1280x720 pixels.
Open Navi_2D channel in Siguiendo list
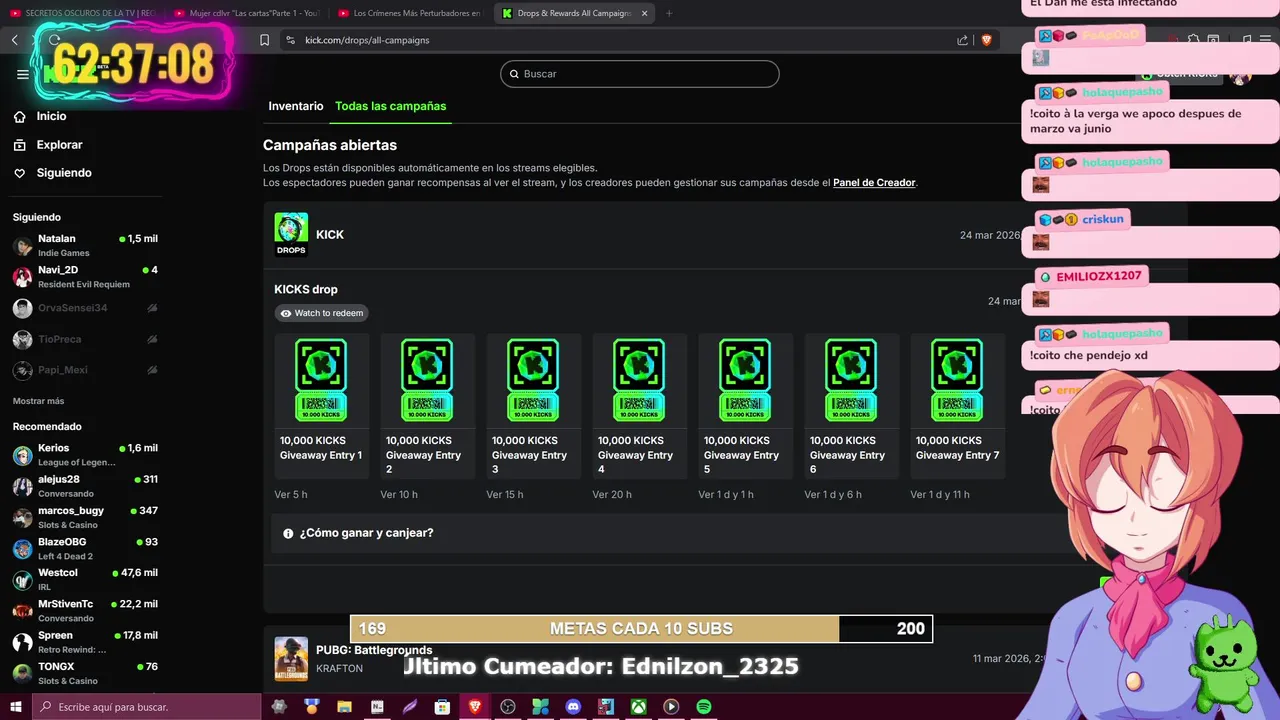[85, 277]
